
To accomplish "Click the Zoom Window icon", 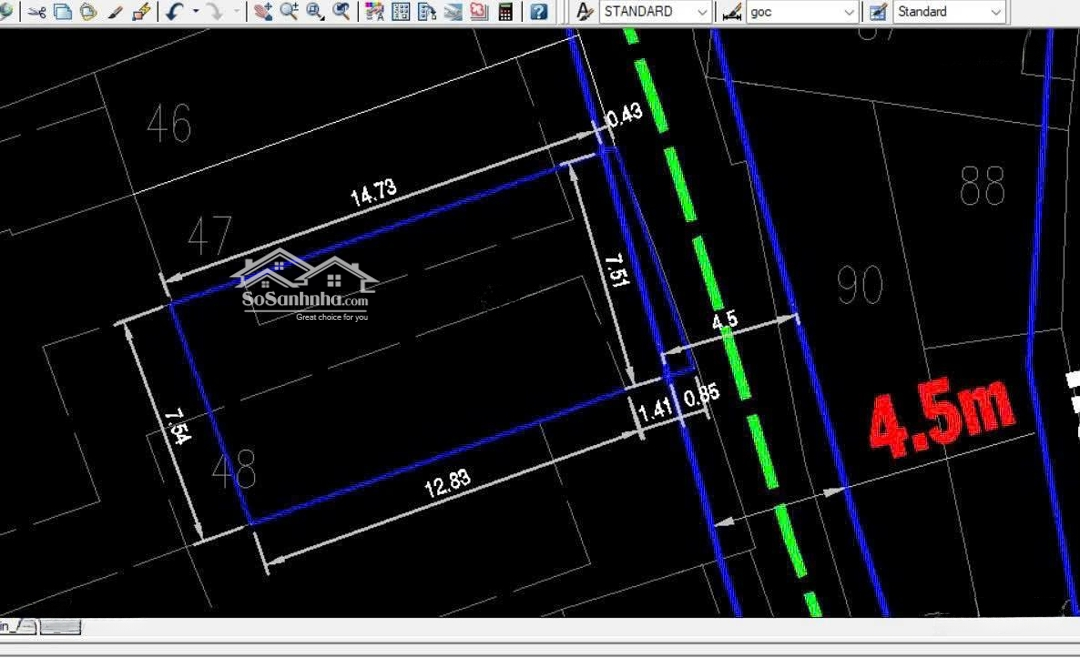I will [x=315, y=12].
